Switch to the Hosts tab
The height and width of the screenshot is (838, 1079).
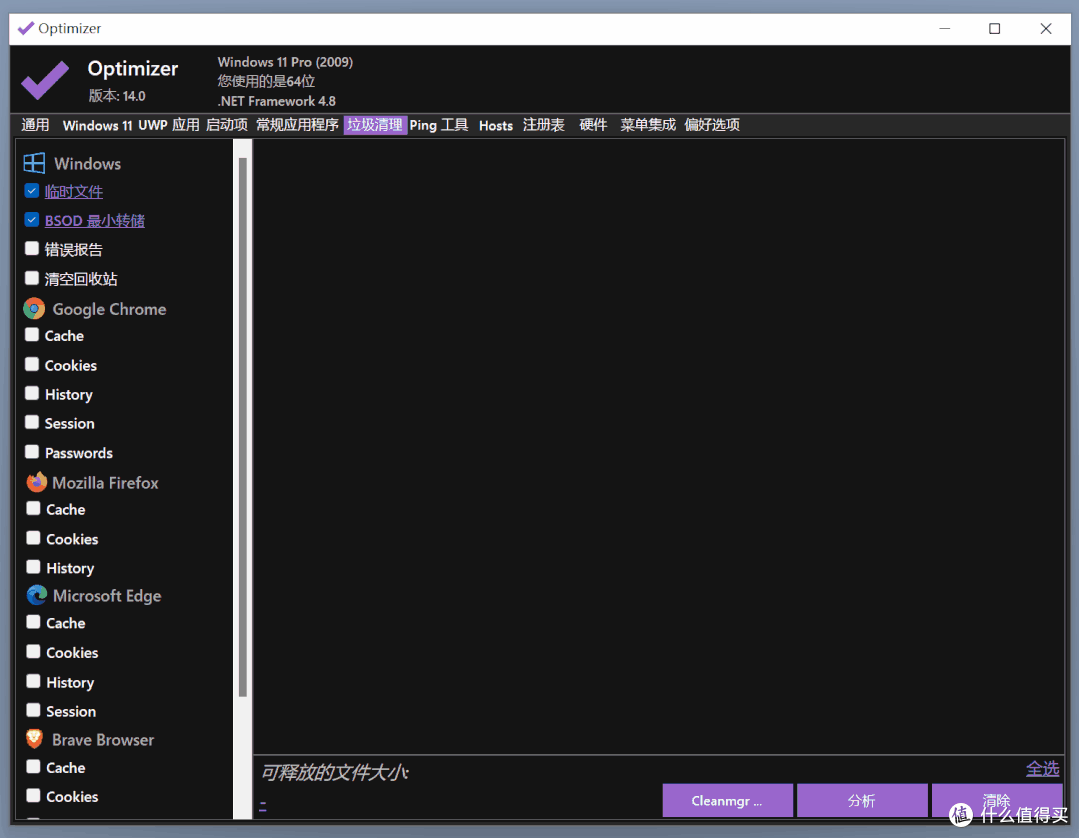click(x=495, y=125)
